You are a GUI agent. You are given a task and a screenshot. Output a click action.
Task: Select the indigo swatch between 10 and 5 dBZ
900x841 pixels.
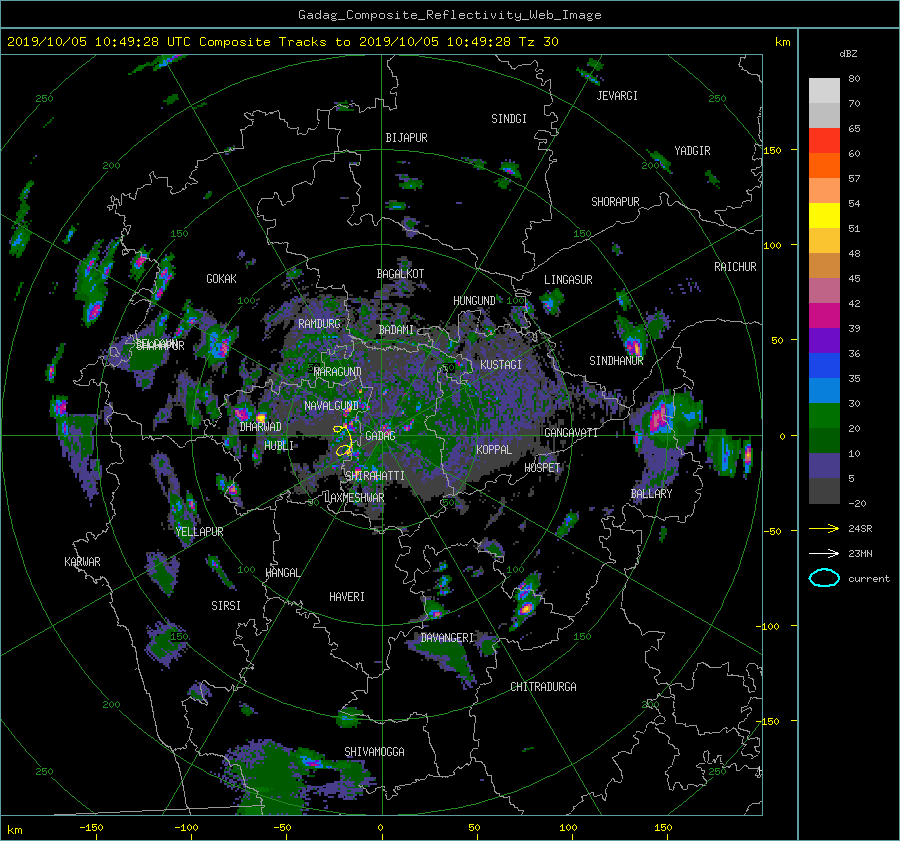point(824,465)
